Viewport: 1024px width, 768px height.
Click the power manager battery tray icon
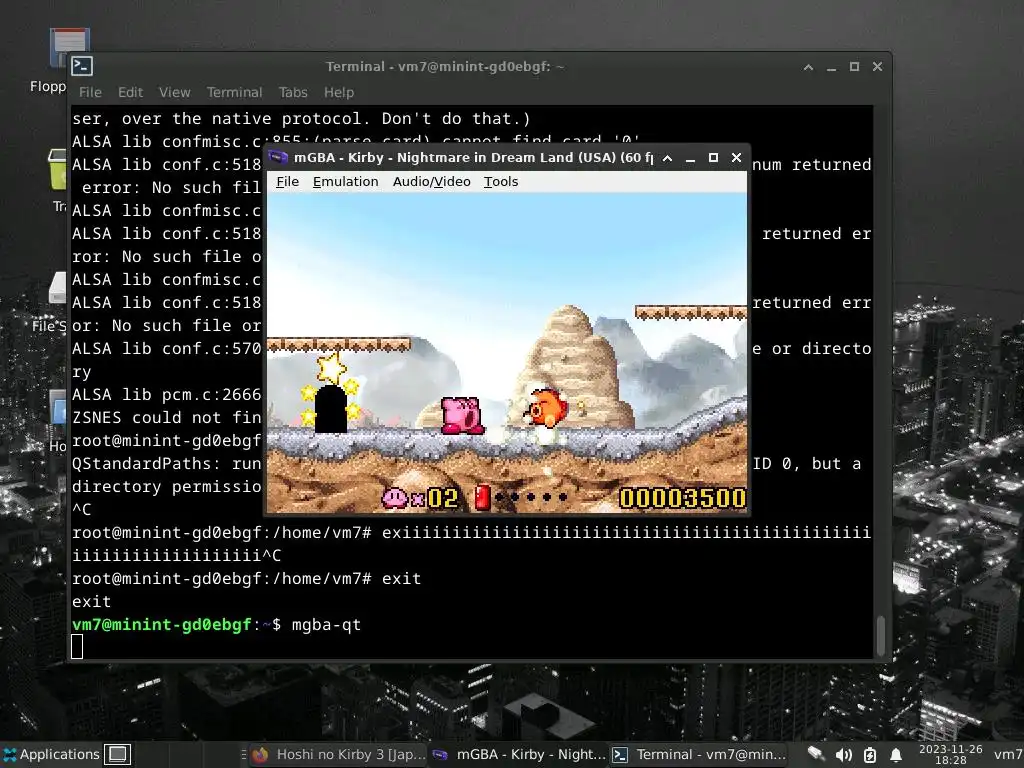coord(870,755)
